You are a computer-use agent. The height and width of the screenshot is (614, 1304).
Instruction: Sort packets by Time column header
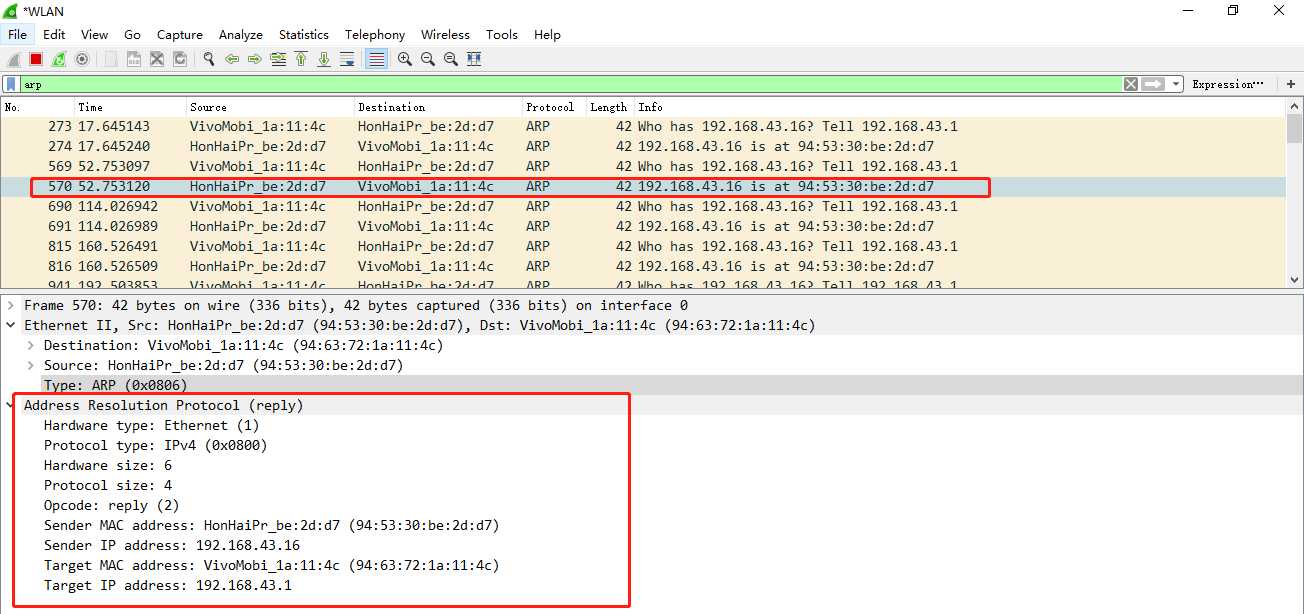(x=131, y=107)
